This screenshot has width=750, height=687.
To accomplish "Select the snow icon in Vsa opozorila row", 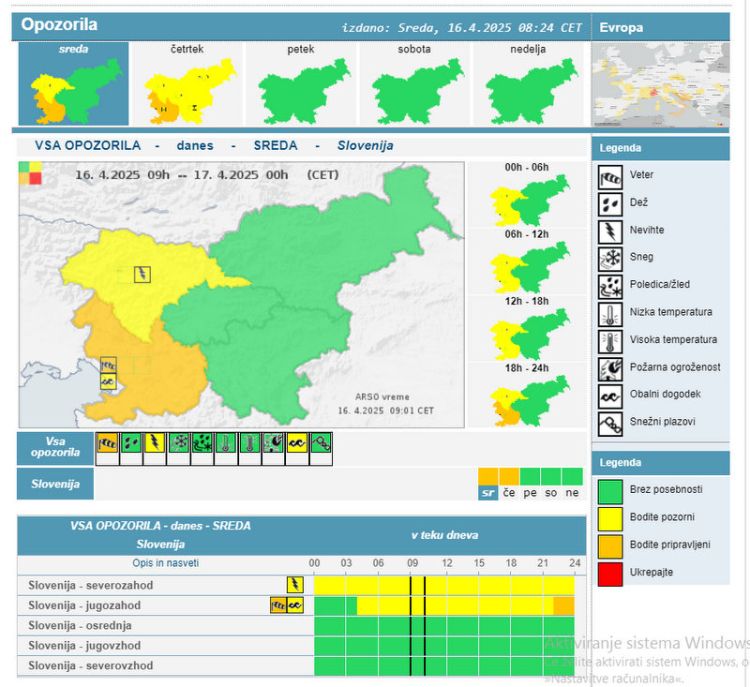I will click(x=178, y=443).
